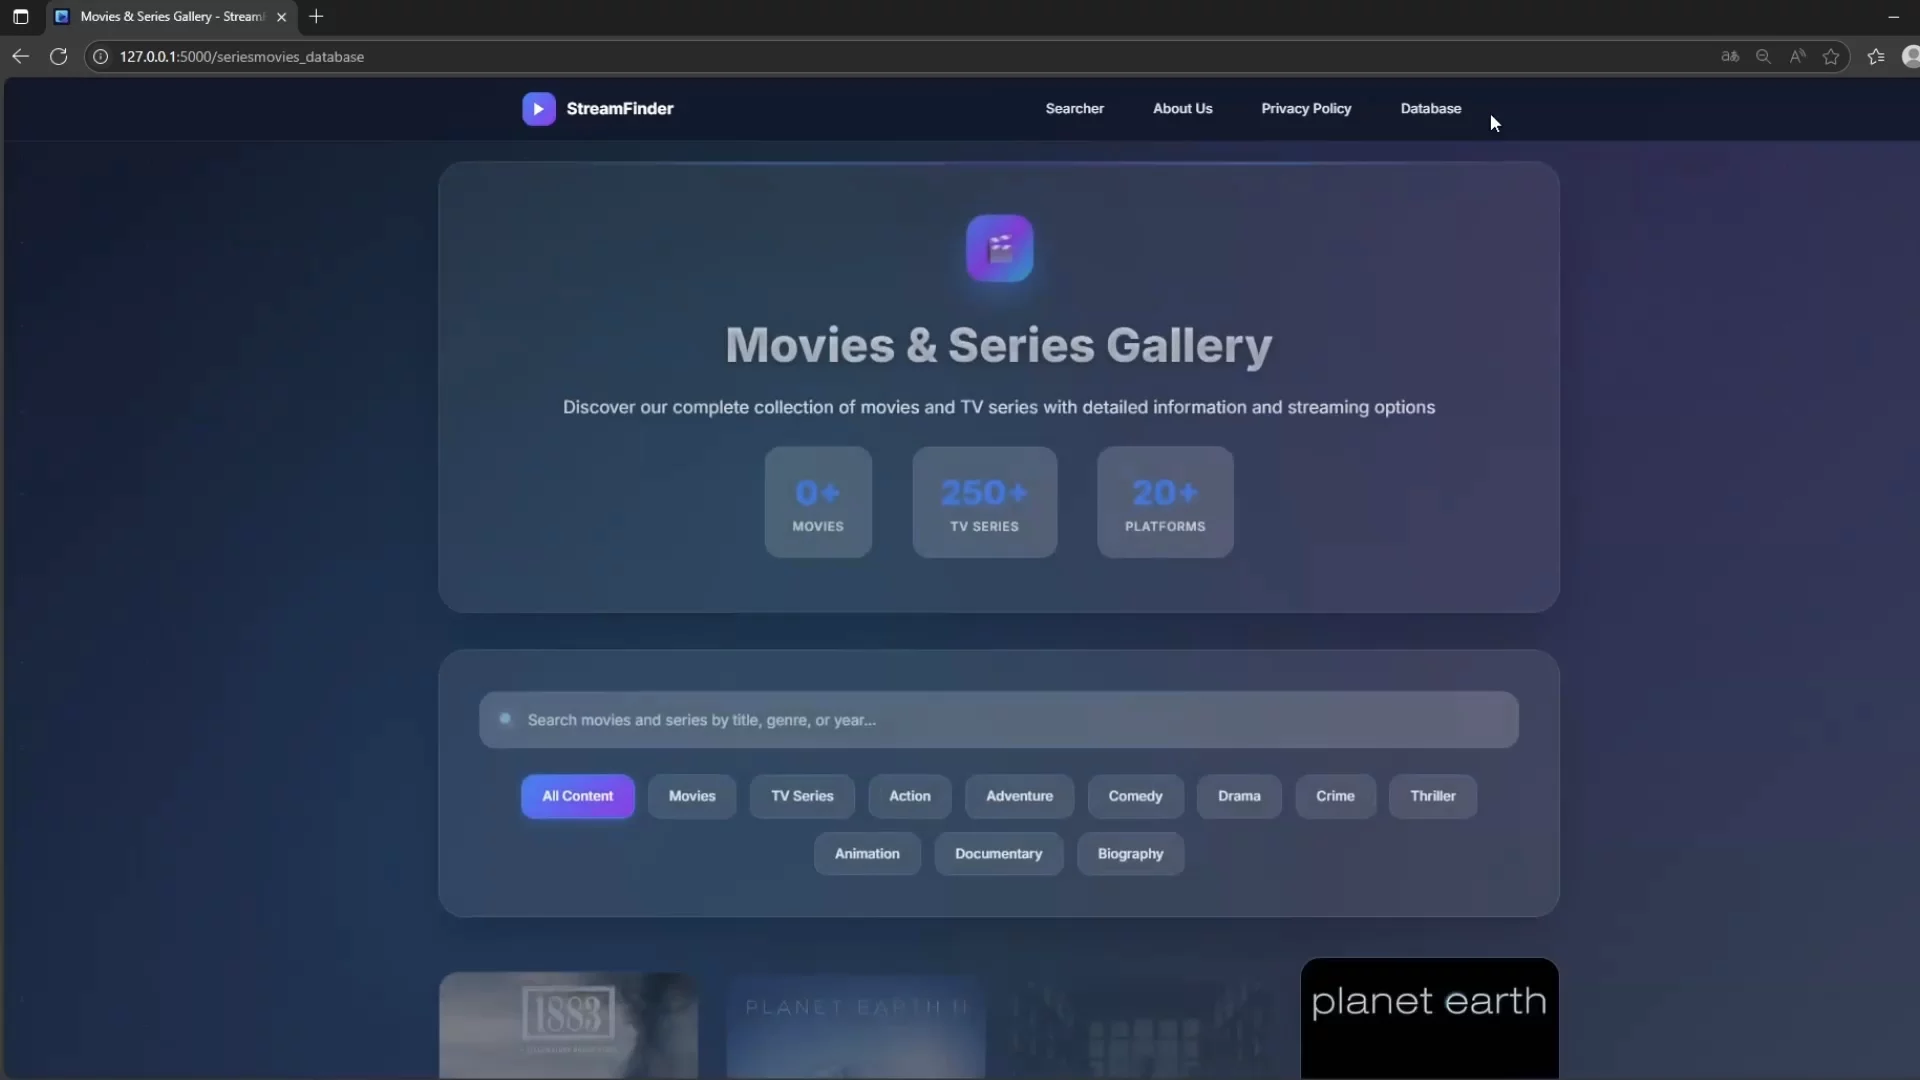Click the add to favorites star icon

[x=1832, y=57]
